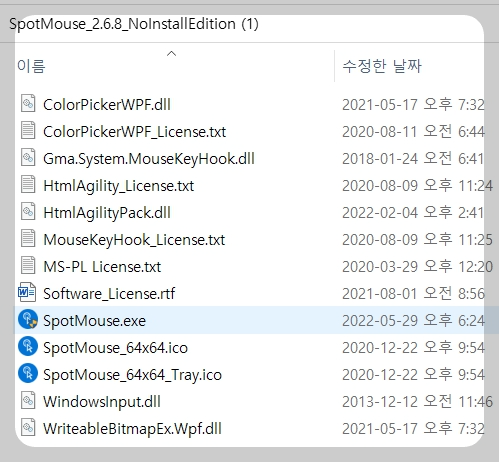Click the date 2020-08-11 오전 6:44
The image size is (499, 462).
coord(413,131)
